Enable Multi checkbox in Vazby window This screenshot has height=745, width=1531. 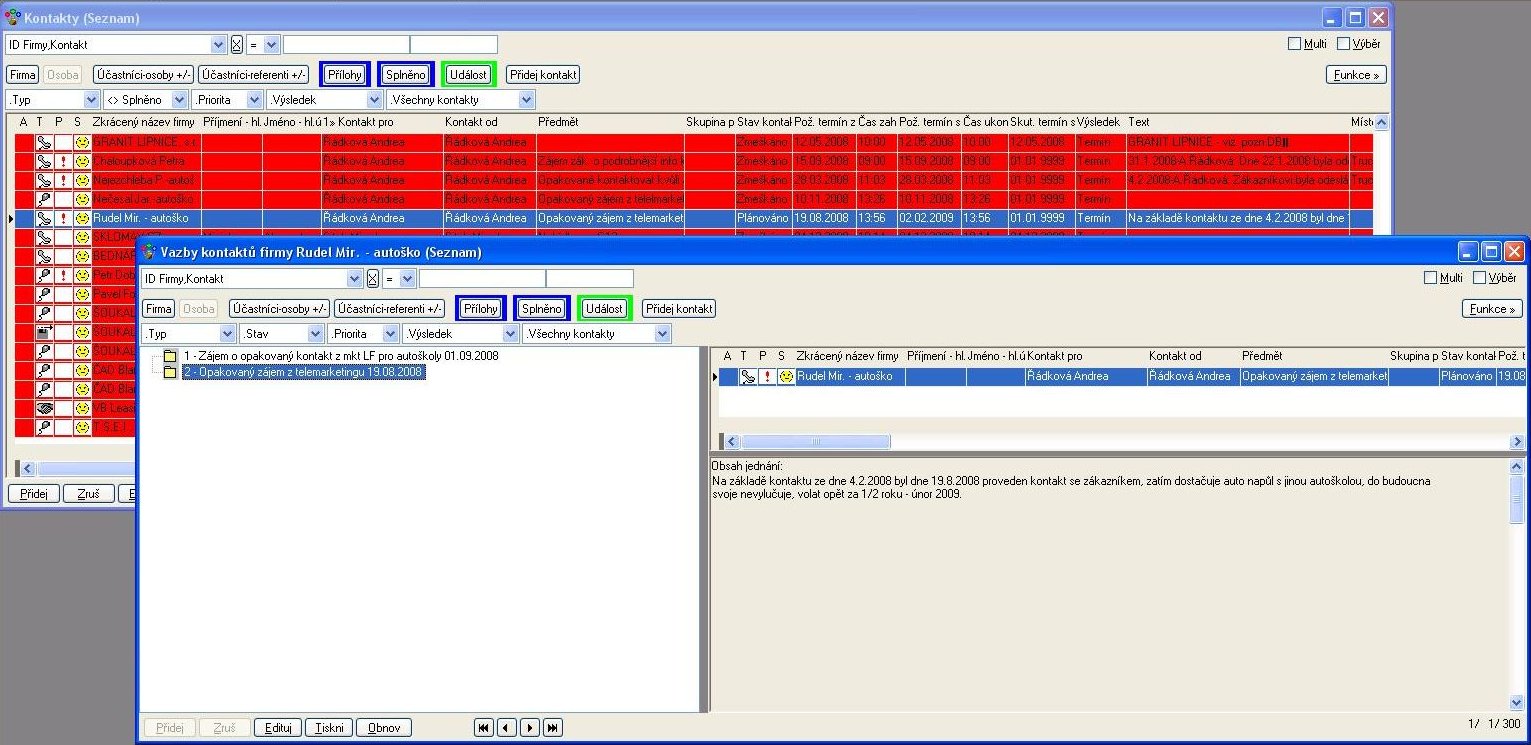tap(1430, 278)
